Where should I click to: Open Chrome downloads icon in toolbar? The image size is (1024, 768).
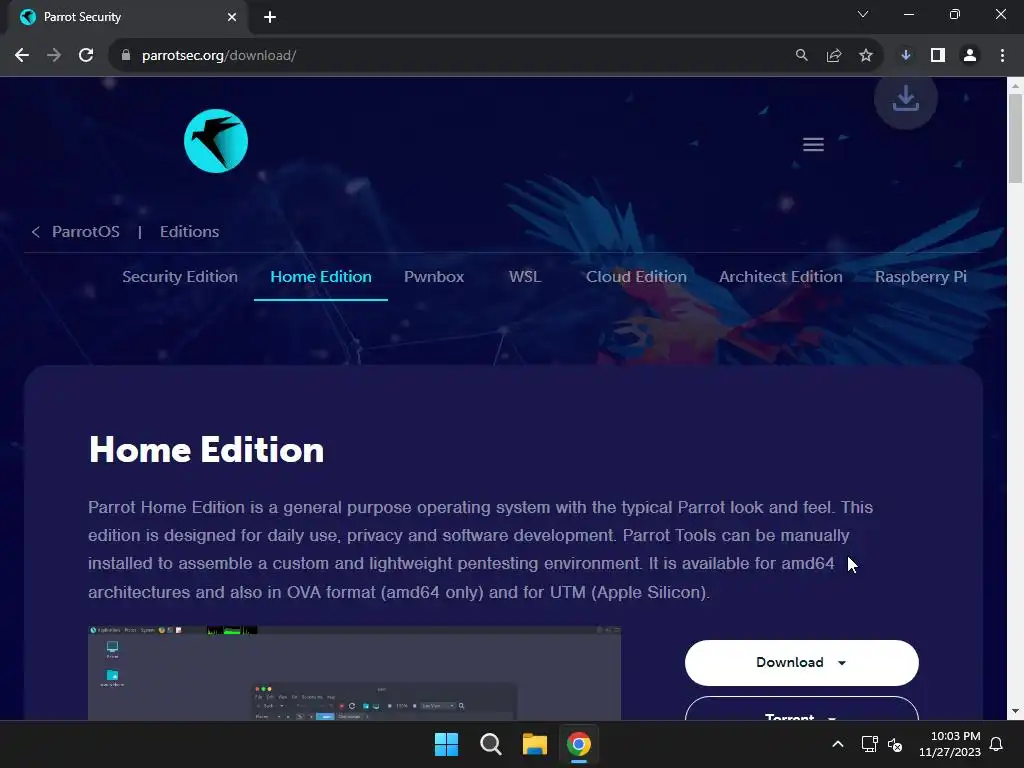[905, 56]
